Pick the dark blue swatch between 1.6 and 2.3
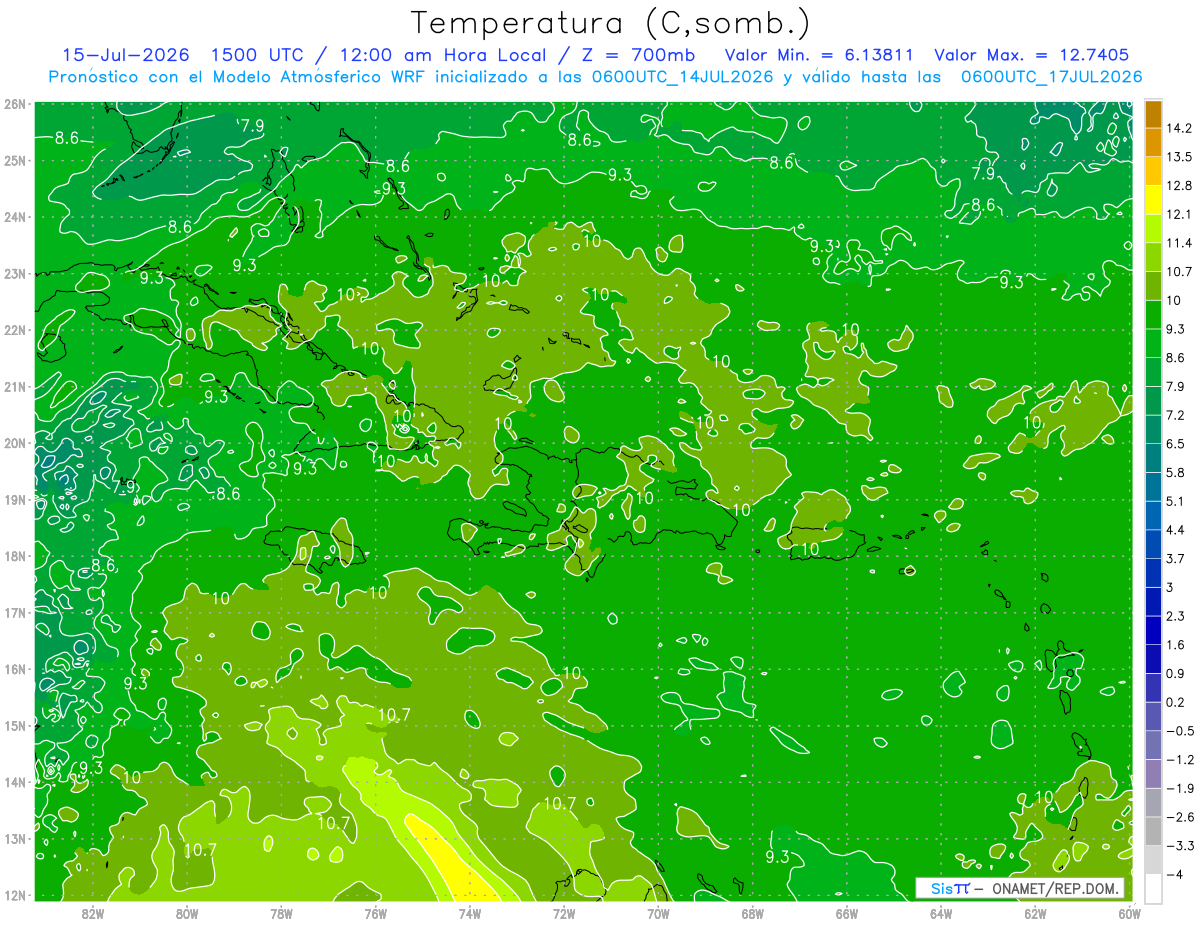The image size is (1200, 927). coord(1153,630)
